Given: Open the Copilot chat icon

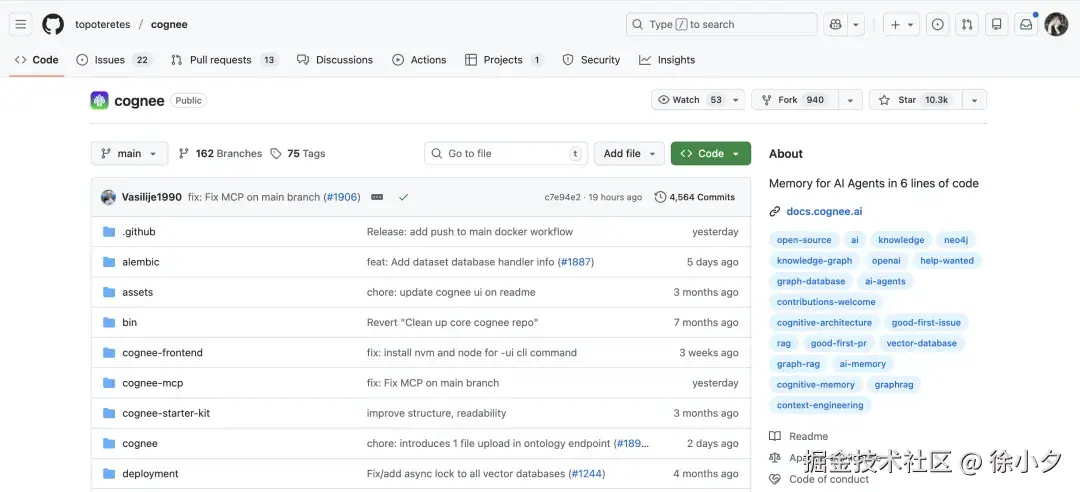Looking at the screenshot, I should (836, 25).
